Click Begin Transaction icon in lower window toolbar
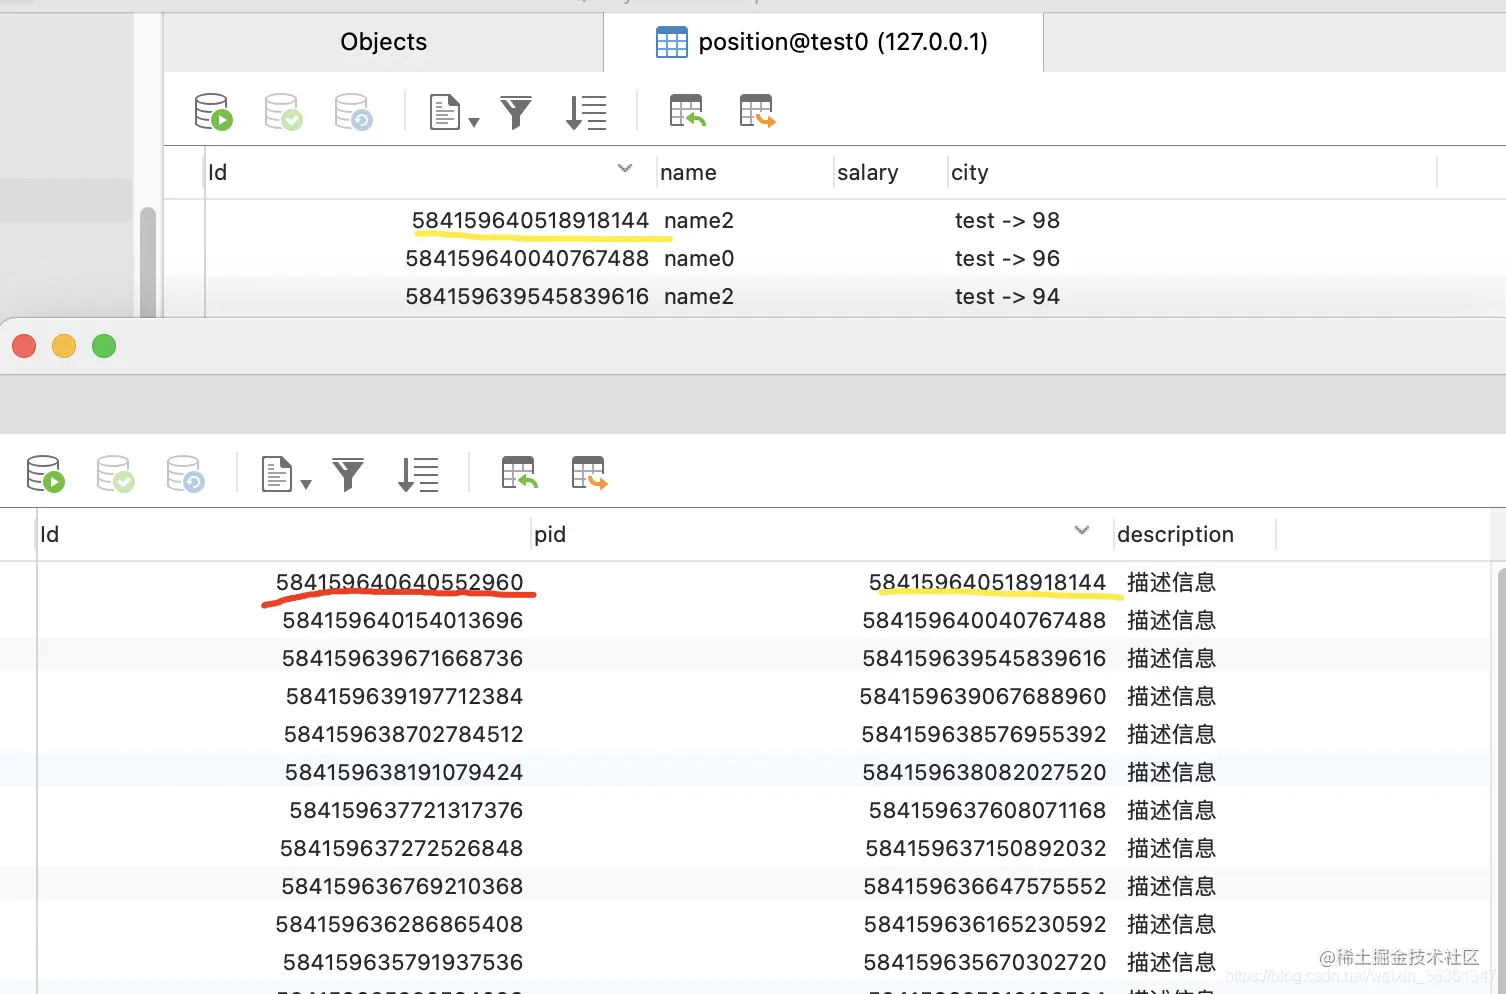The width and height of the screenshot is (1506, 994). click(x=45, y=474)
